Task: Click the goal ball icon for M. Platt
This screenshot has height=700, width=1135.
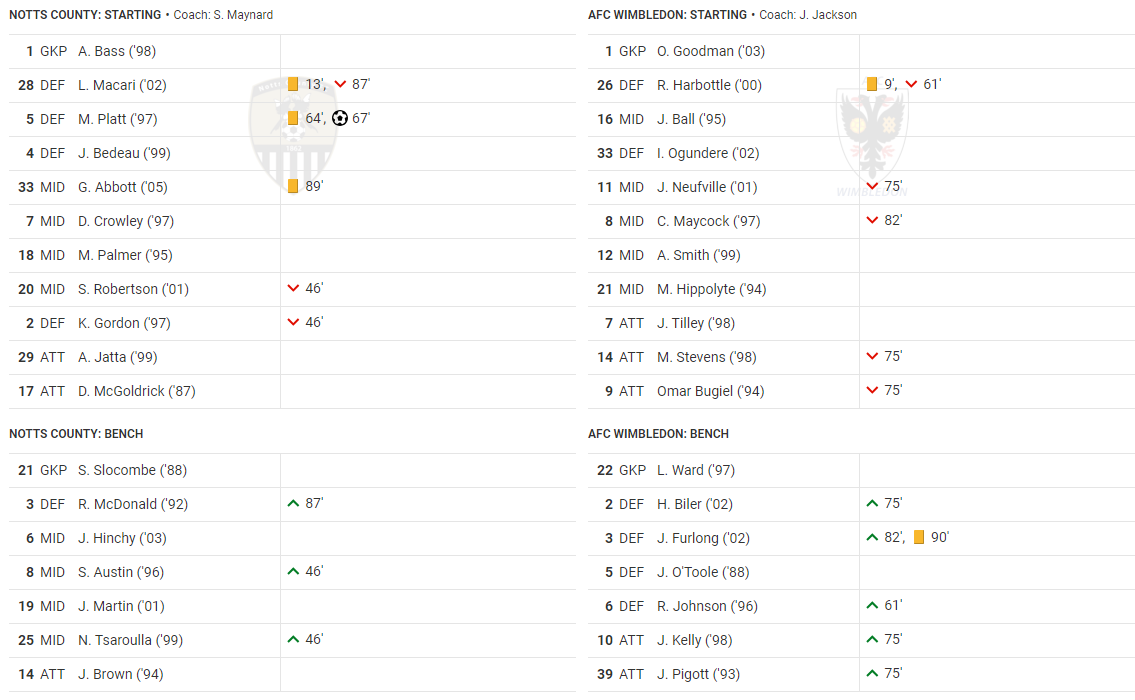Action: pos(339,118)
